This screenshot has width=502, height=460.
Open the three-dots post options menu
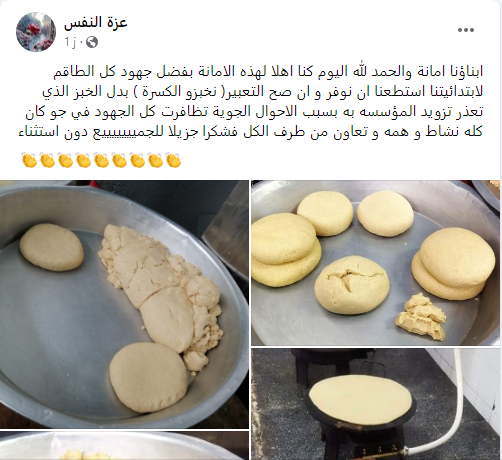point(466,30)
